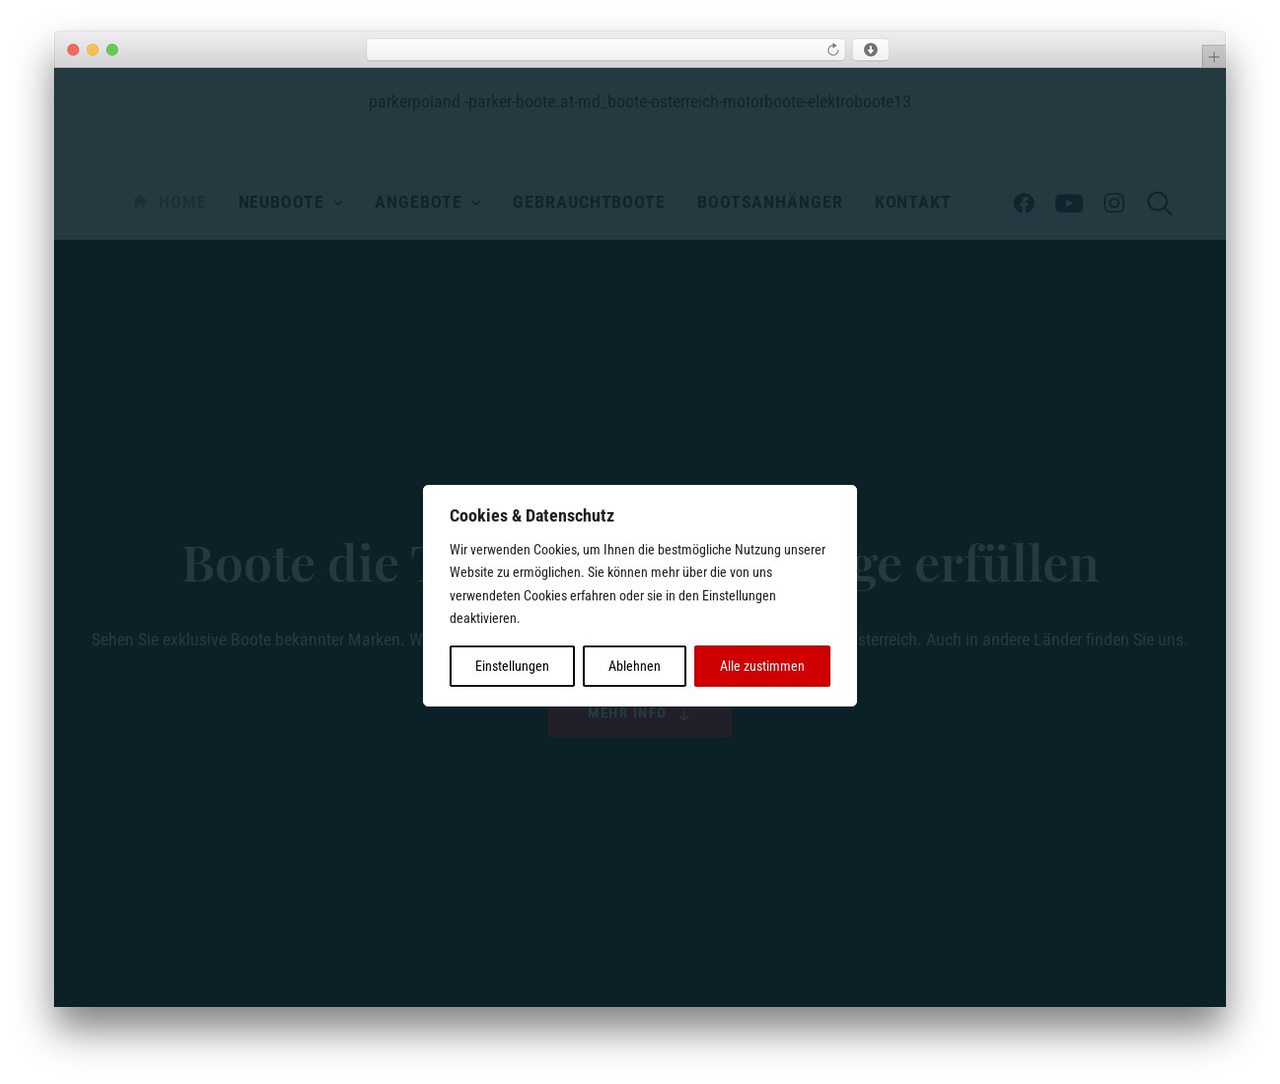Click the macOS green maximize button

point(112,50)
